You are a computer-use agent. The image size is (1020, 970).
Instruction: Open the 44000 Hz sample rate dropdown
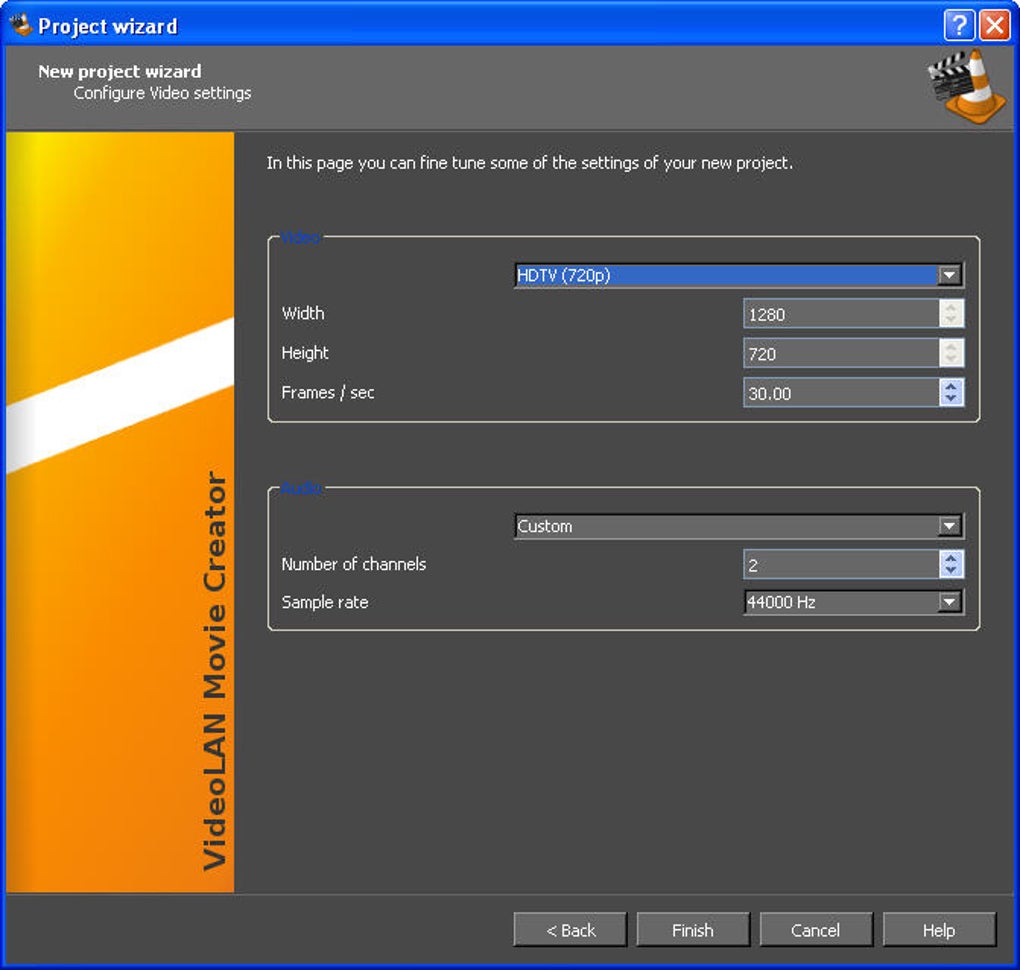[x=853, y=602]
